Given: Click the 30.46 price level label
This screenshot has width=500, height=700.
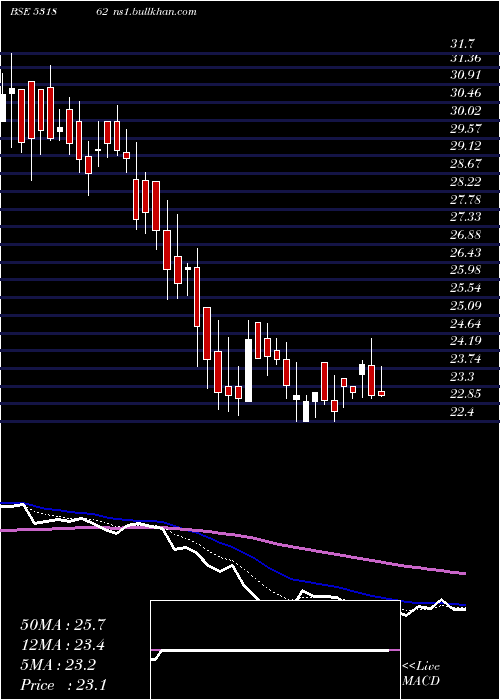Looking at the screenshot, I should (466, 93).
